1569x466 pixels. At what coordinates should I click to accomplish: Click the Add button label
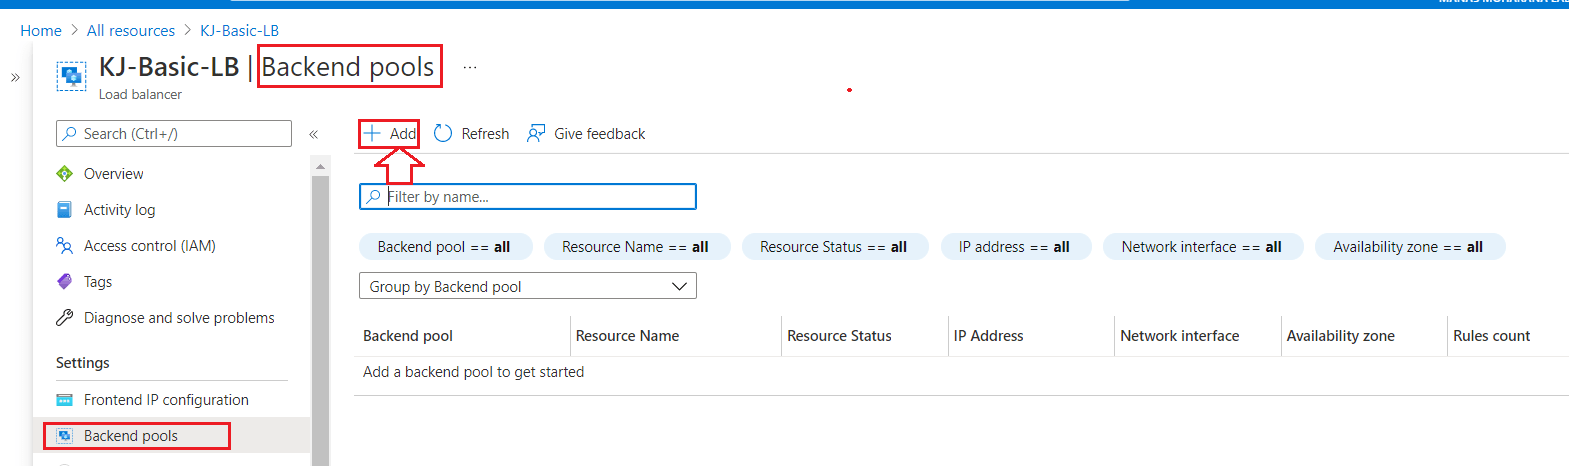click(403, 134)
